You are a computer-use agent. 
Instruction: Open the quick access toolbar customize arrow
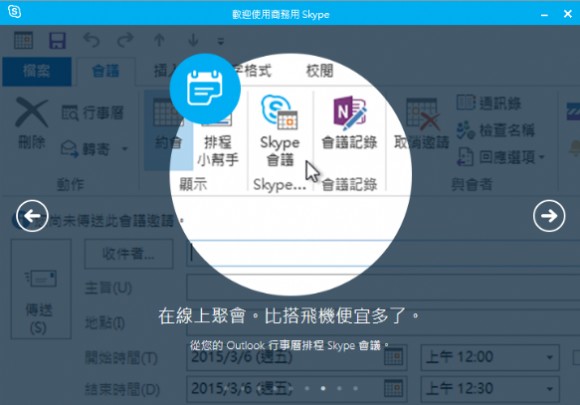pos(221,41)
